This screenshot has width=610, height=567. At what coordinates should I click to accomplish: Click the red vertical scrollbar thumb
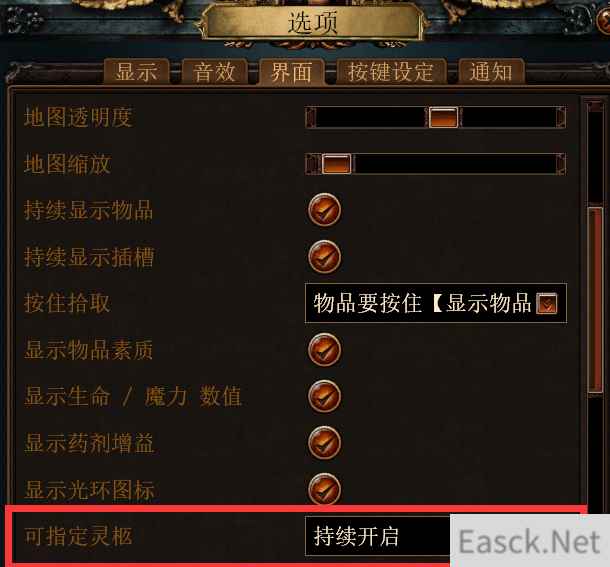point(595,300)
